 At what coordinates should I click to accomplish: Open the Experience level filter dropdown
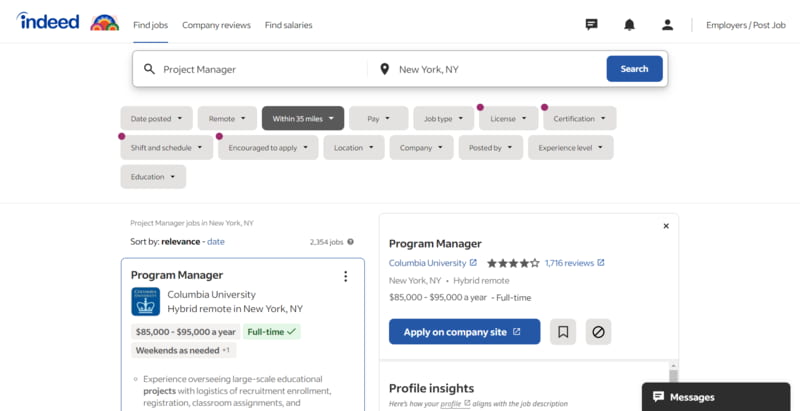click(570, 148)
